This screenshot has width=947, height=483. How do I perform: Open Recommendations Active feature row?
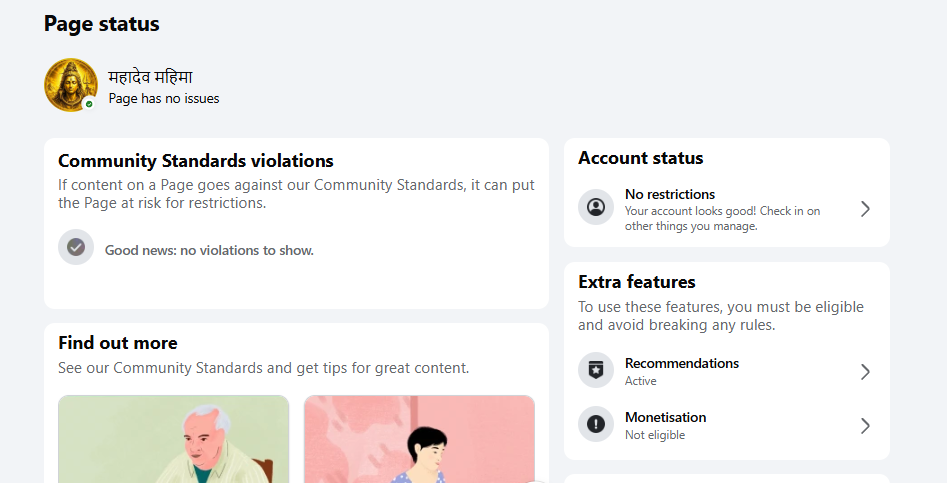(727, 371)
